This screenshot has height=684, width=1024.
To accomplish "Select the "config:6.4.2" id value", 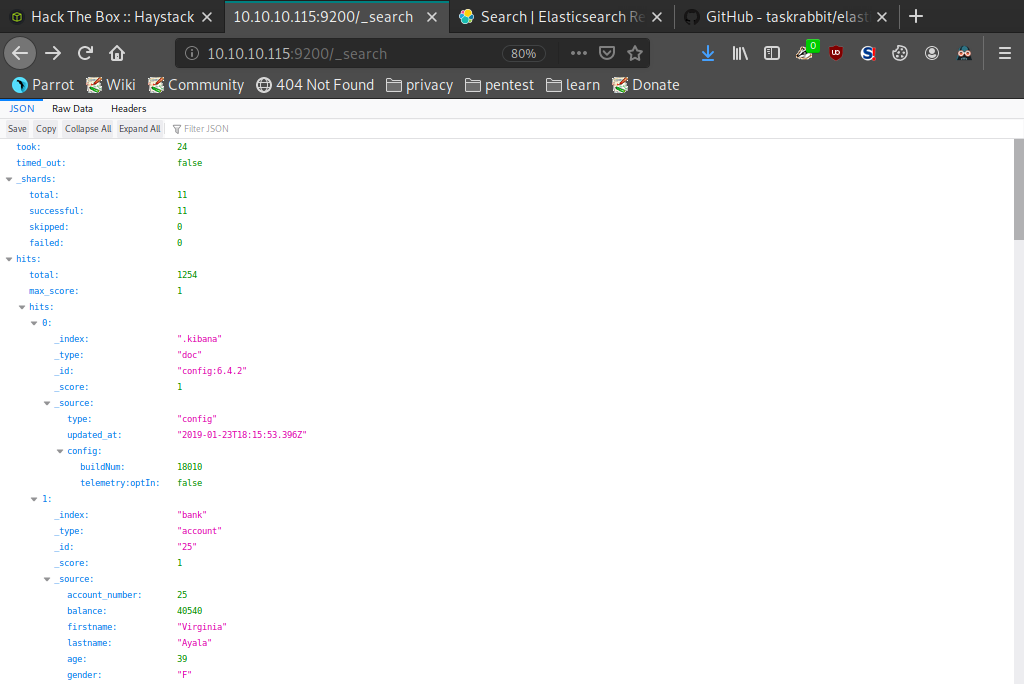I will point(212,371).
